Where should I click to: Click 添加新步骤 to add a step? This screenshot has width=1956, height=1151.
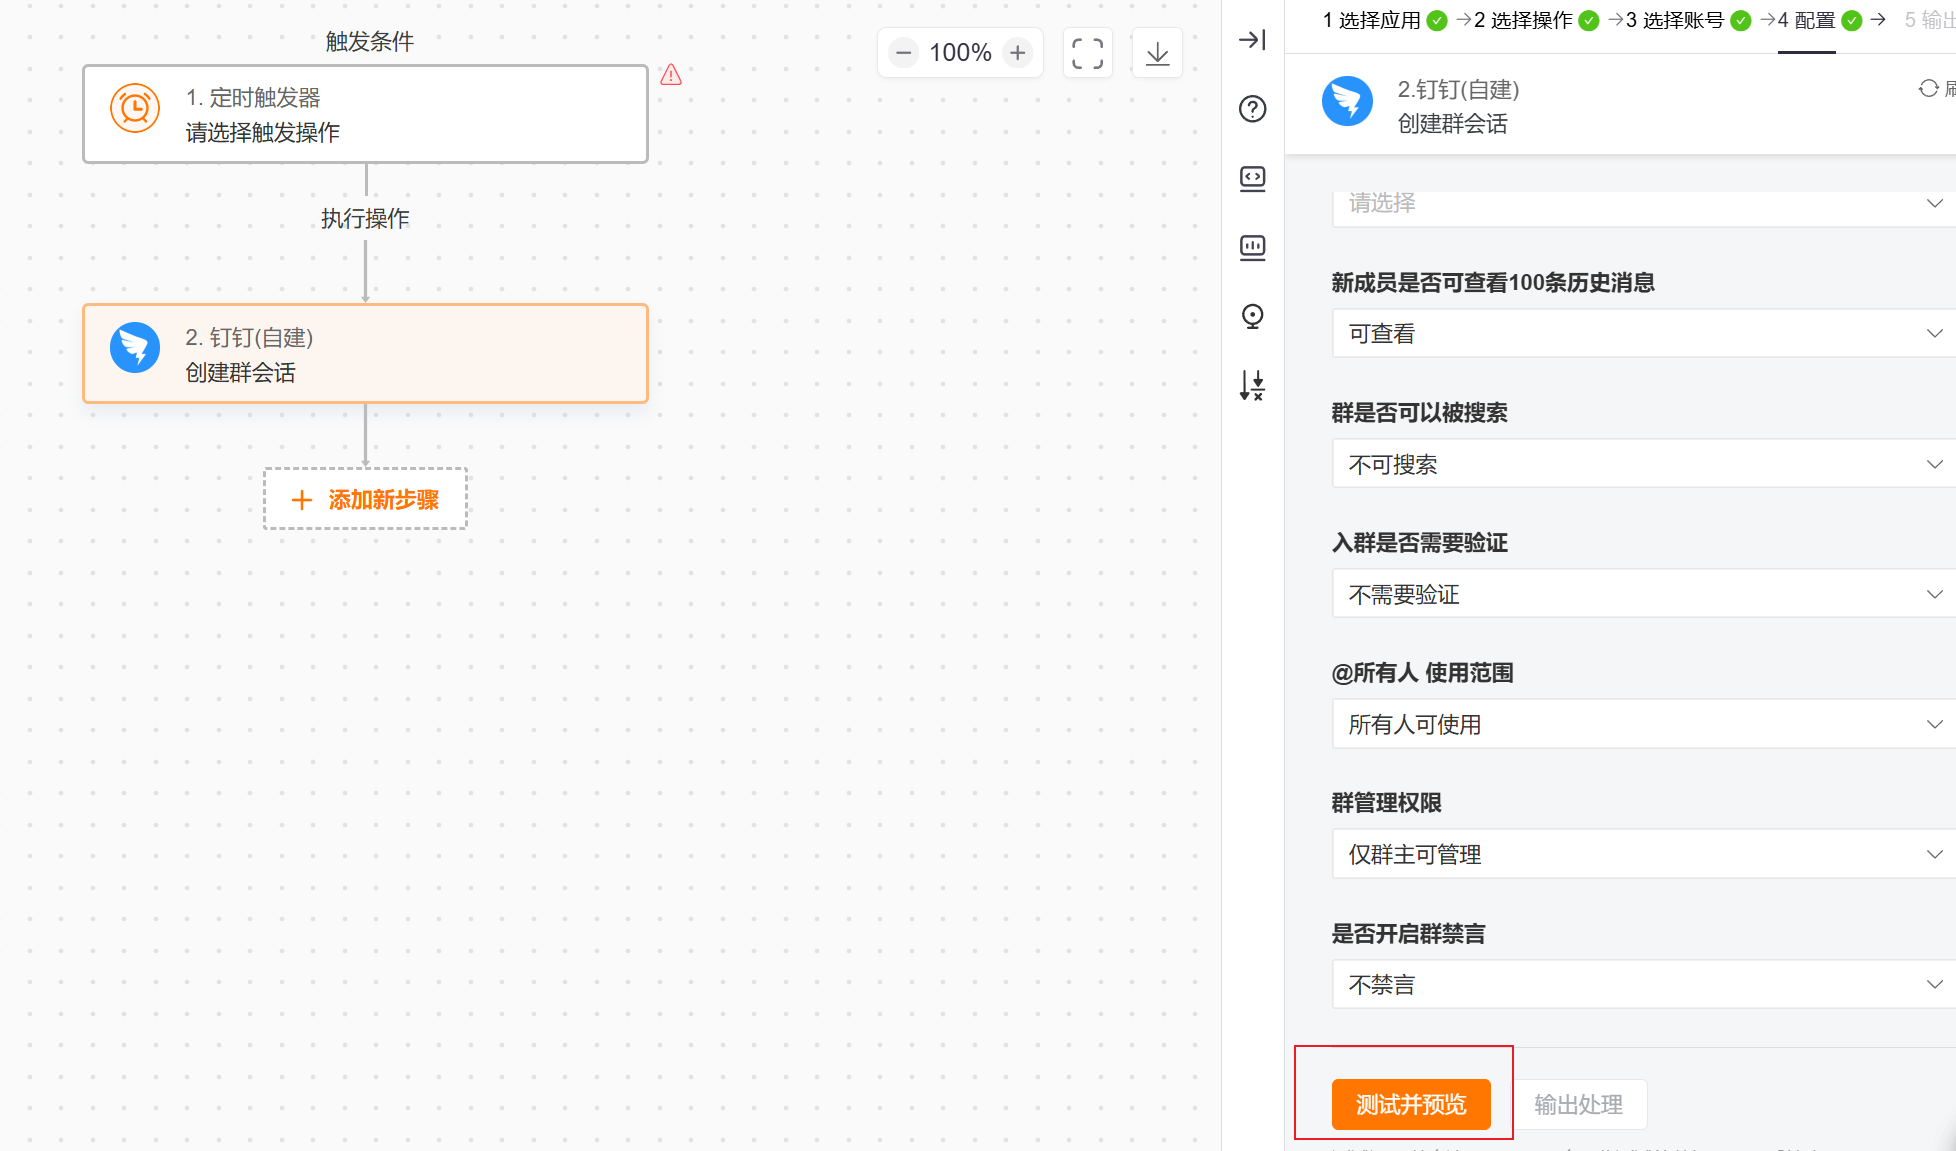click(365, 499)
